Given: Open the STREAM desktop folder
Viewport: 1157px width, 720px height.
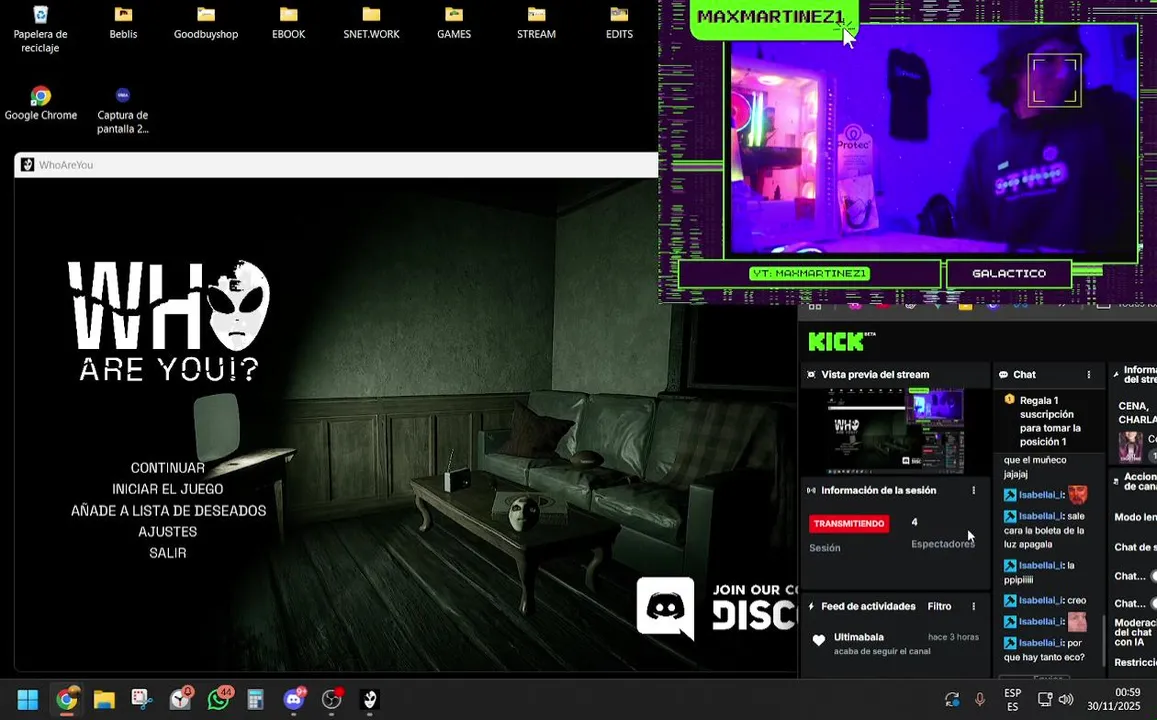Looking at the screenshot, I should click(x=536, y=23).
